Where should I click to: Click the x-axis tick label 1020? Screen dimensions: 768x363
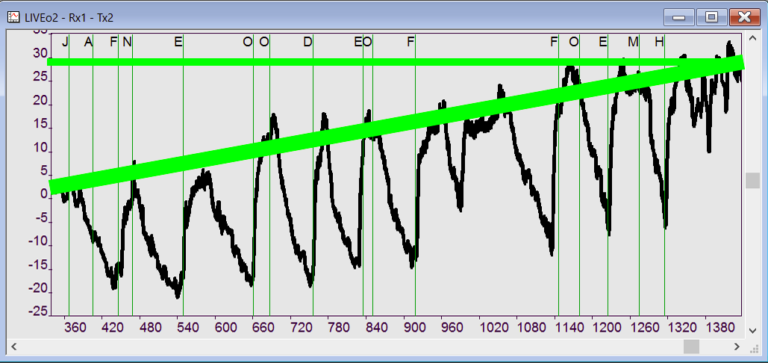click(x=494, y=327)
